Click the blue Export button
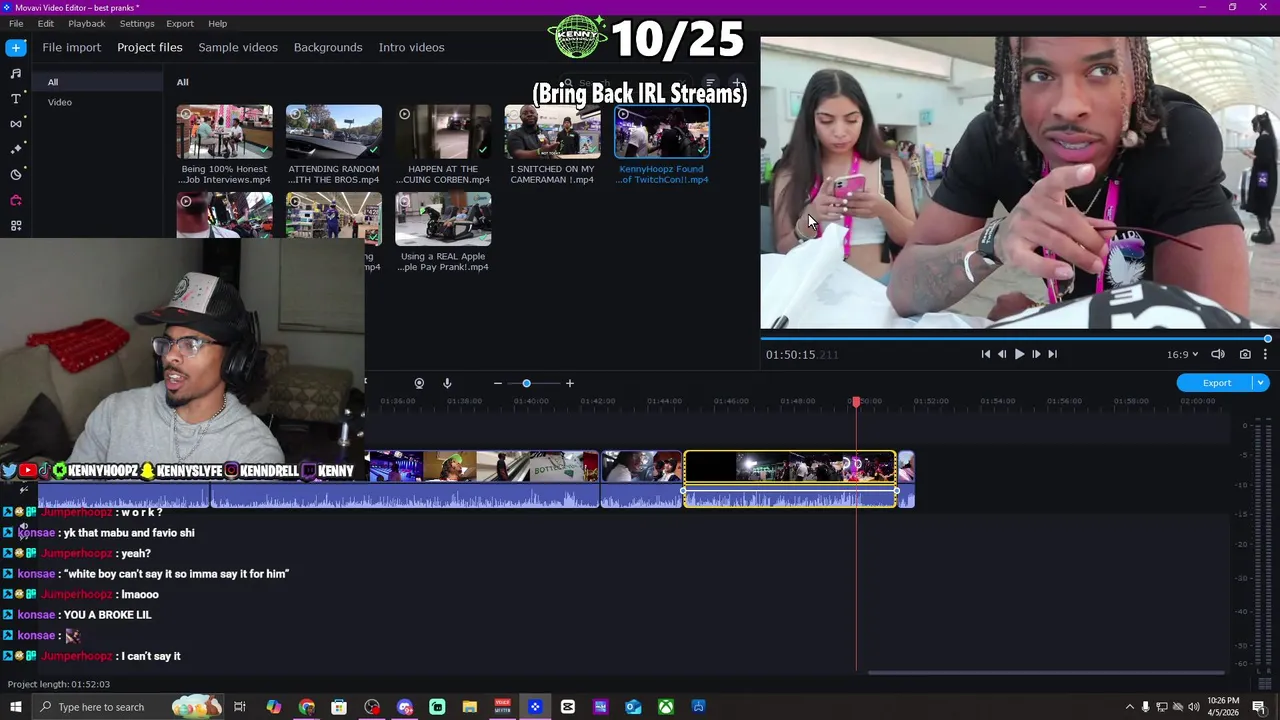1280x720 pixels. click(x=1216, y=383)
